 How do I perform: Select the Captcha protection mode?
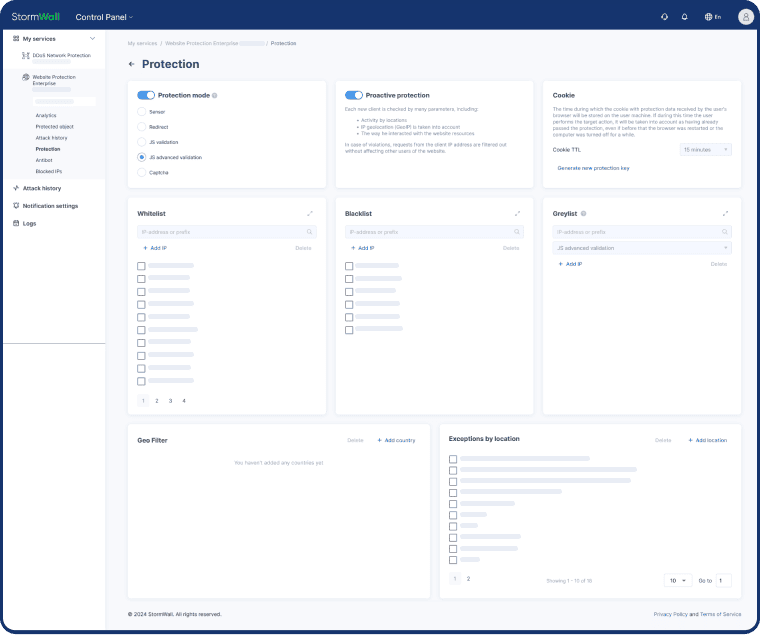[x=142, y=172]
